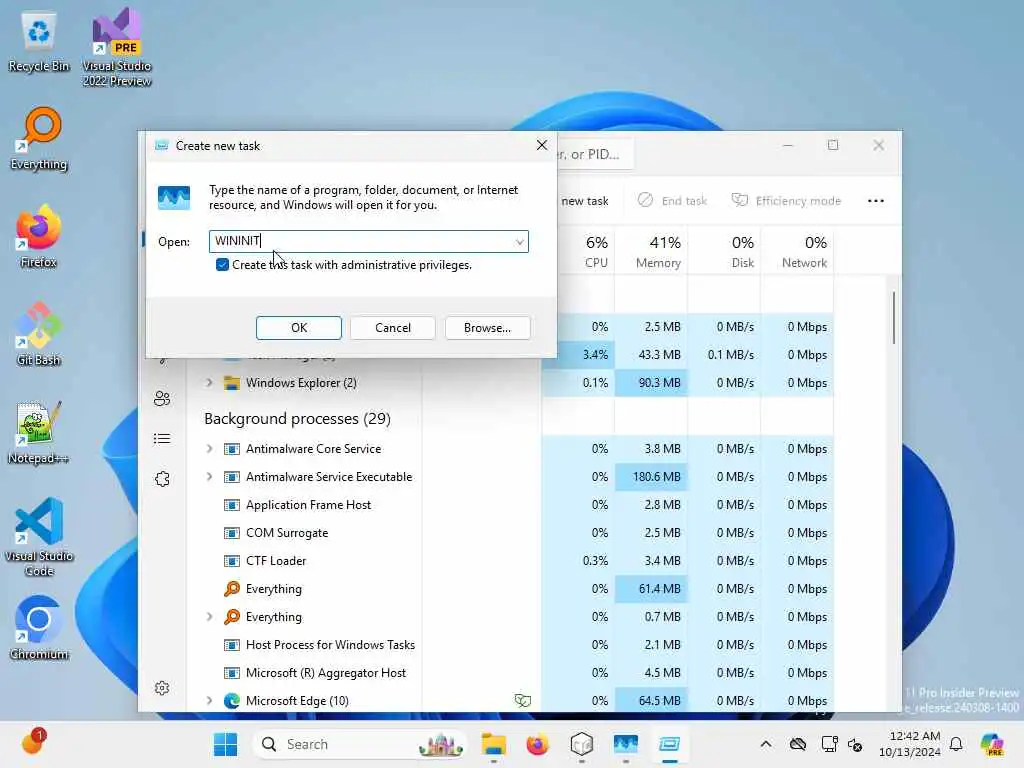Open Copilot Preview icon in taskbar corner

tap(992, 744)
